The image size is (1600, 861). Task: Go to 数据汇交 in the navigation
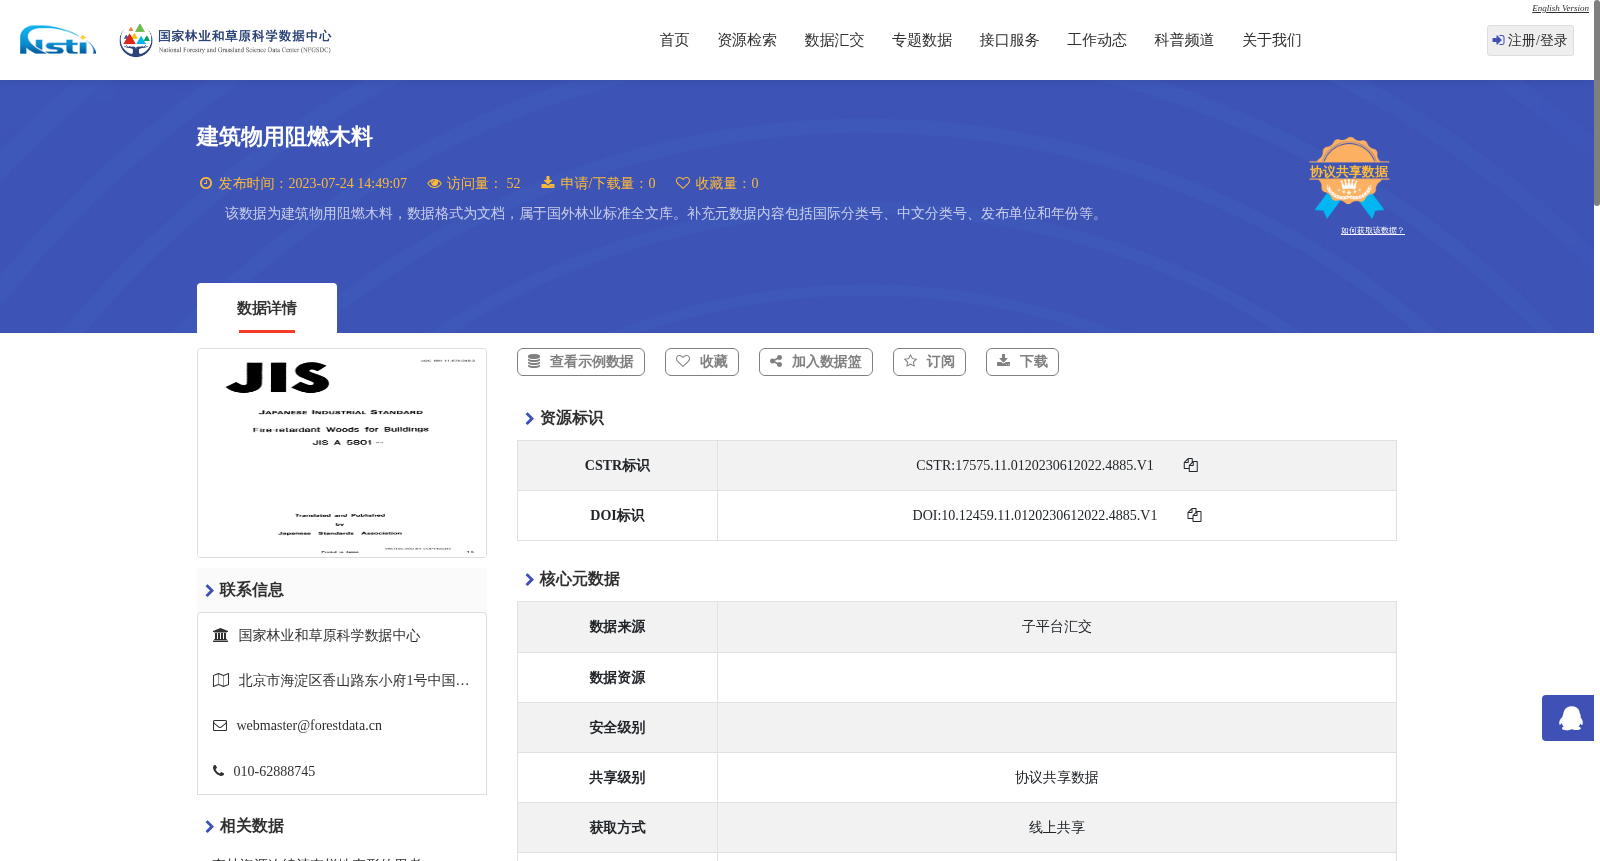(834, 40)
